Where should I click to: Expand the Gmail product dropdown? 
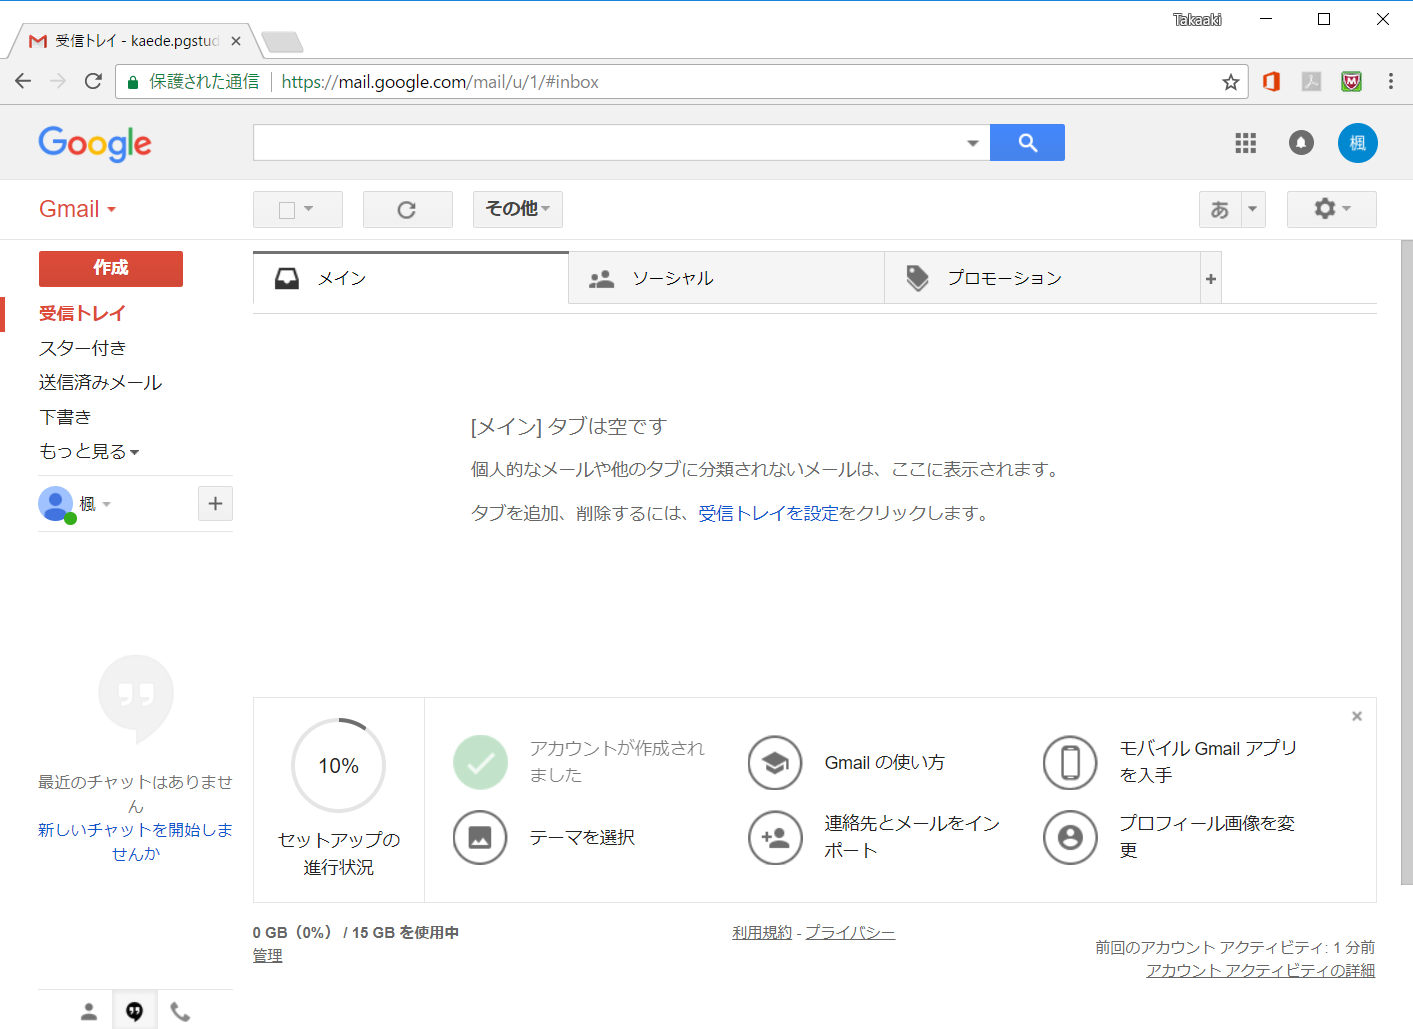click(78, 209)
